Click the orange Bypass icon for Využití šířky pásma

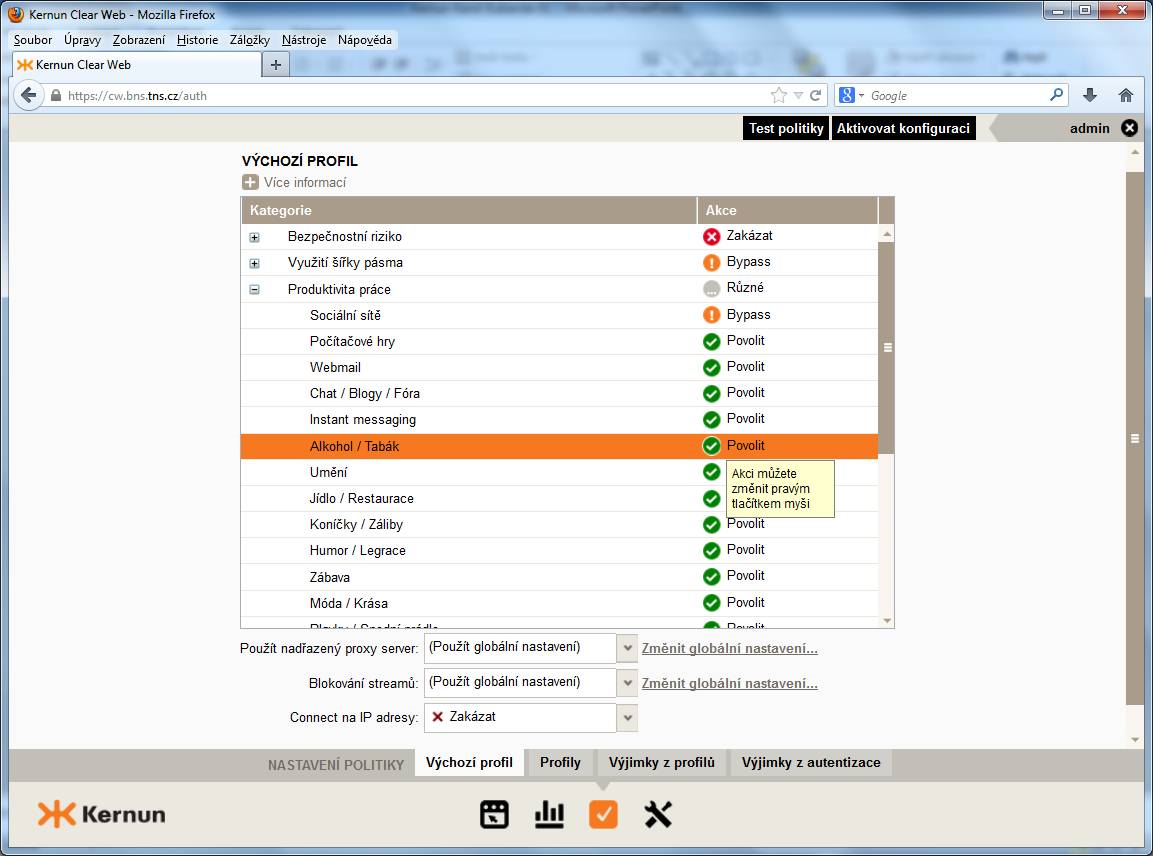[x=711, y=262]
